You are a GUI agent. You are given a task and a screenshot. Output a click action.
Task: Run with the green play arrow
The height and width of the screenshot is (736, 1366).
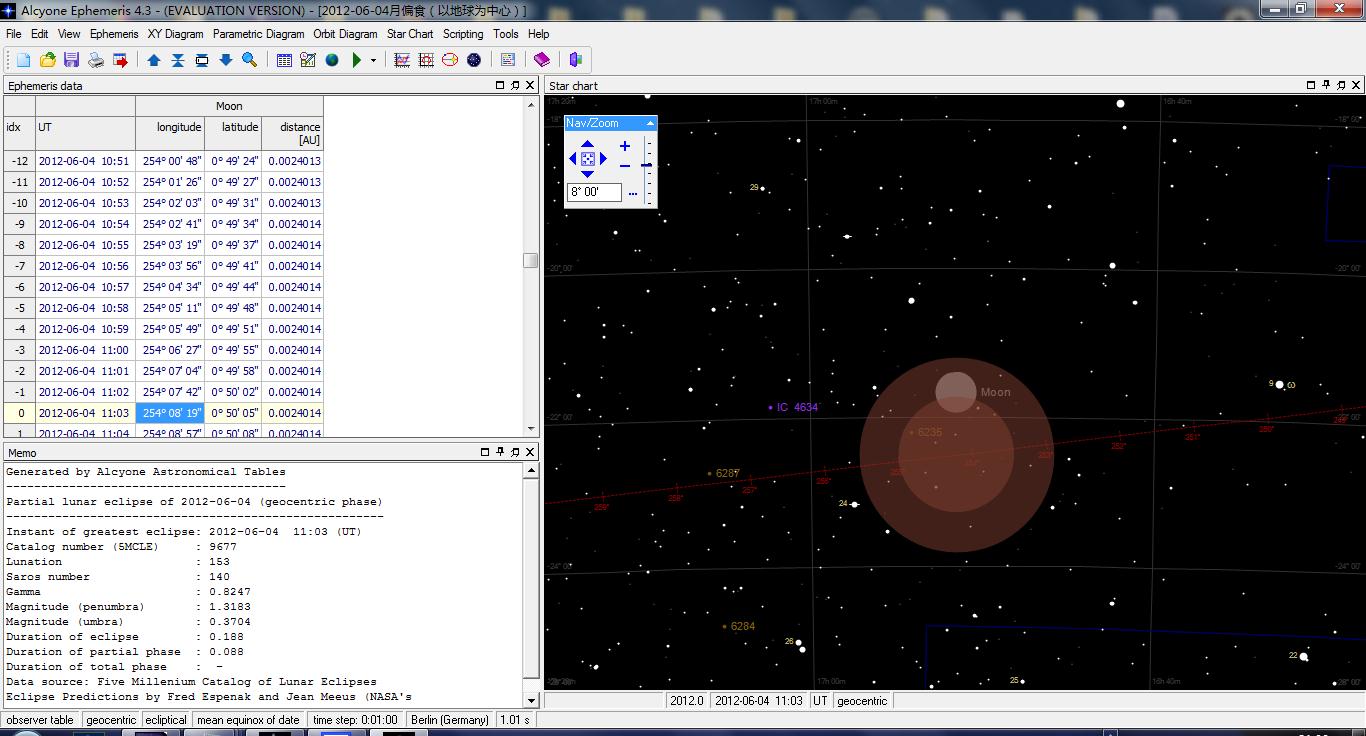coord(357,60)
